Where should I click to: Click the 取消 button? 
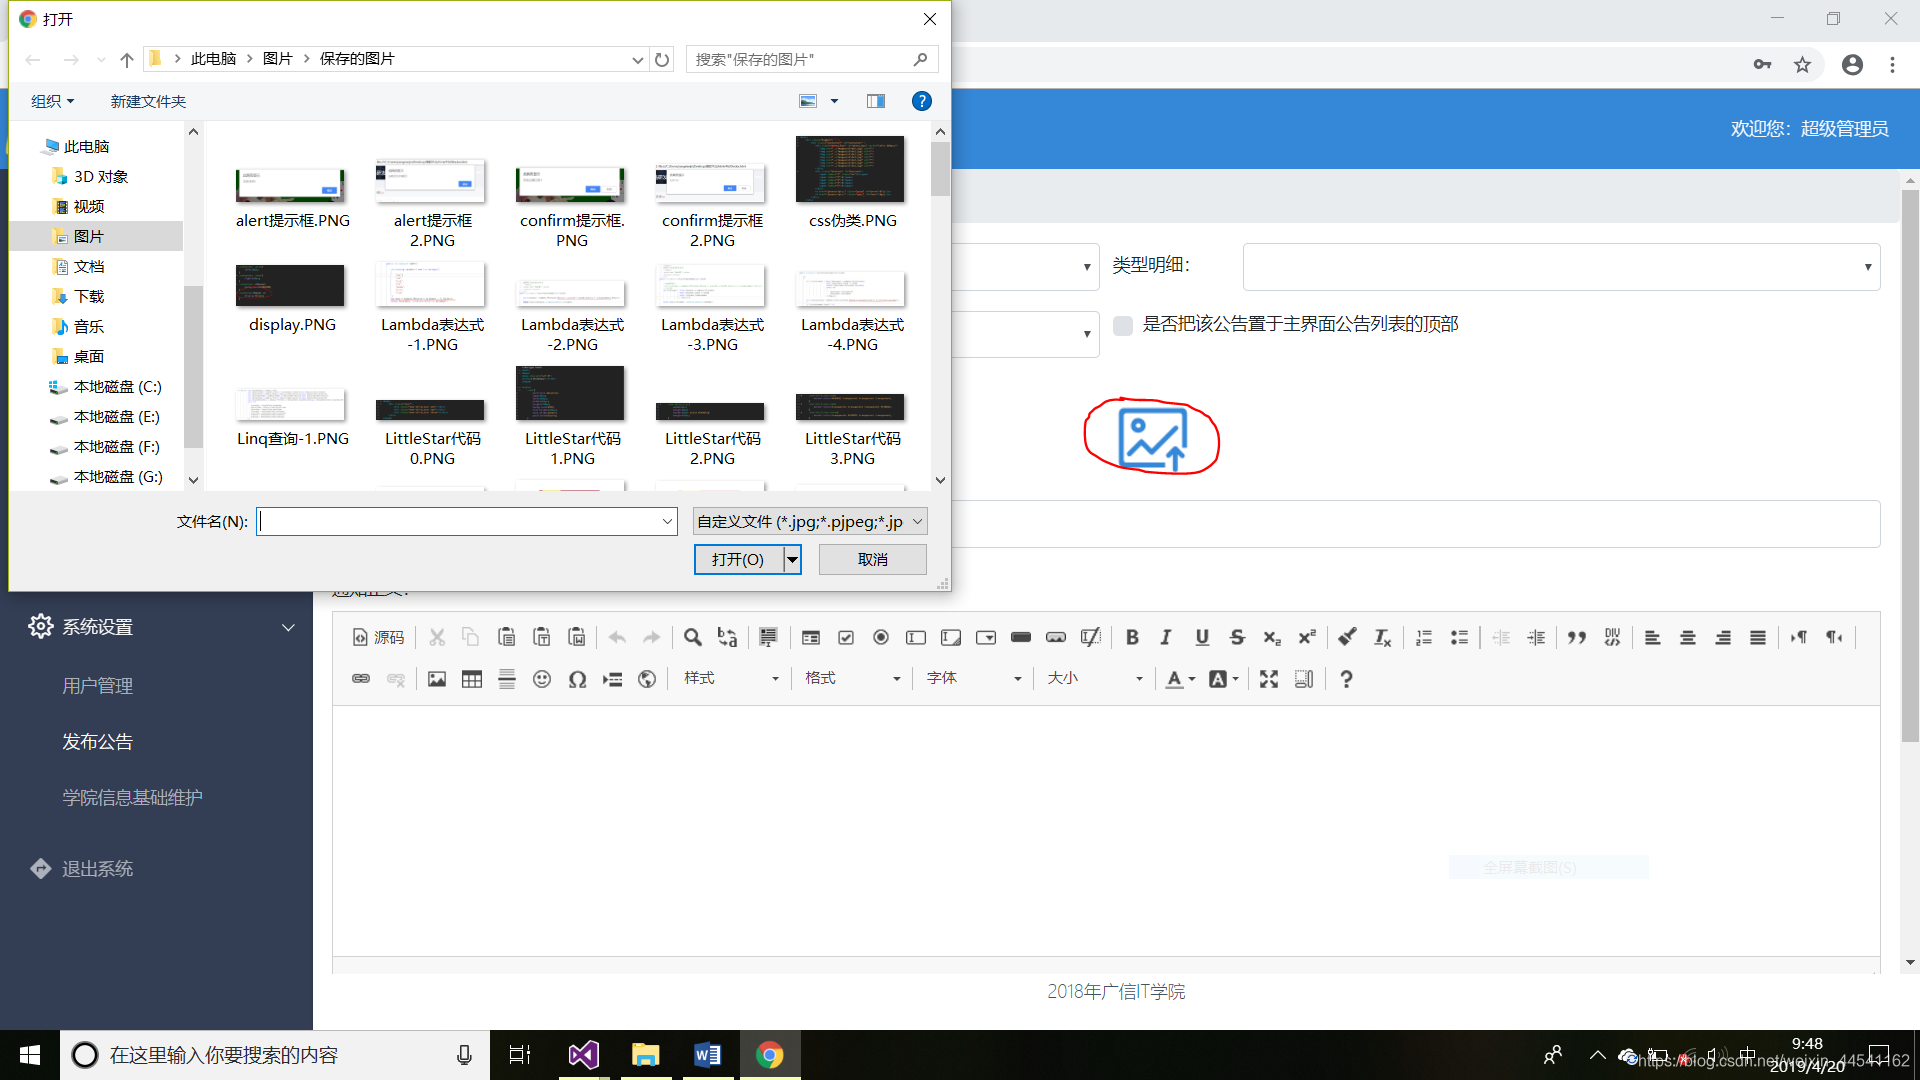(872, 560)
